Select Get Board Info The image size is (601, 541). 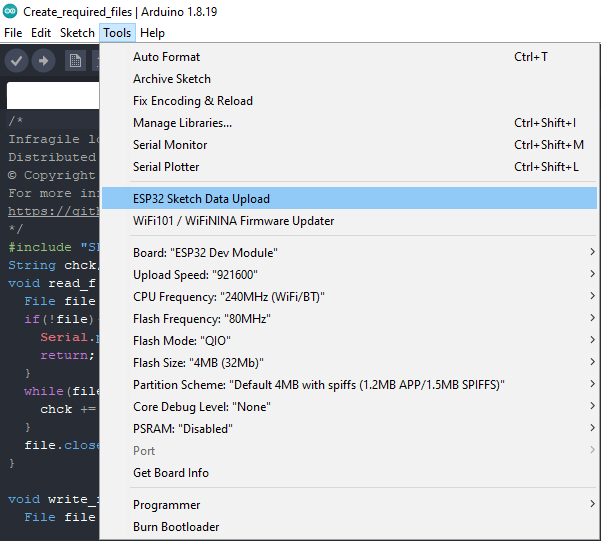pyautogui.click(x=349, y=473)
